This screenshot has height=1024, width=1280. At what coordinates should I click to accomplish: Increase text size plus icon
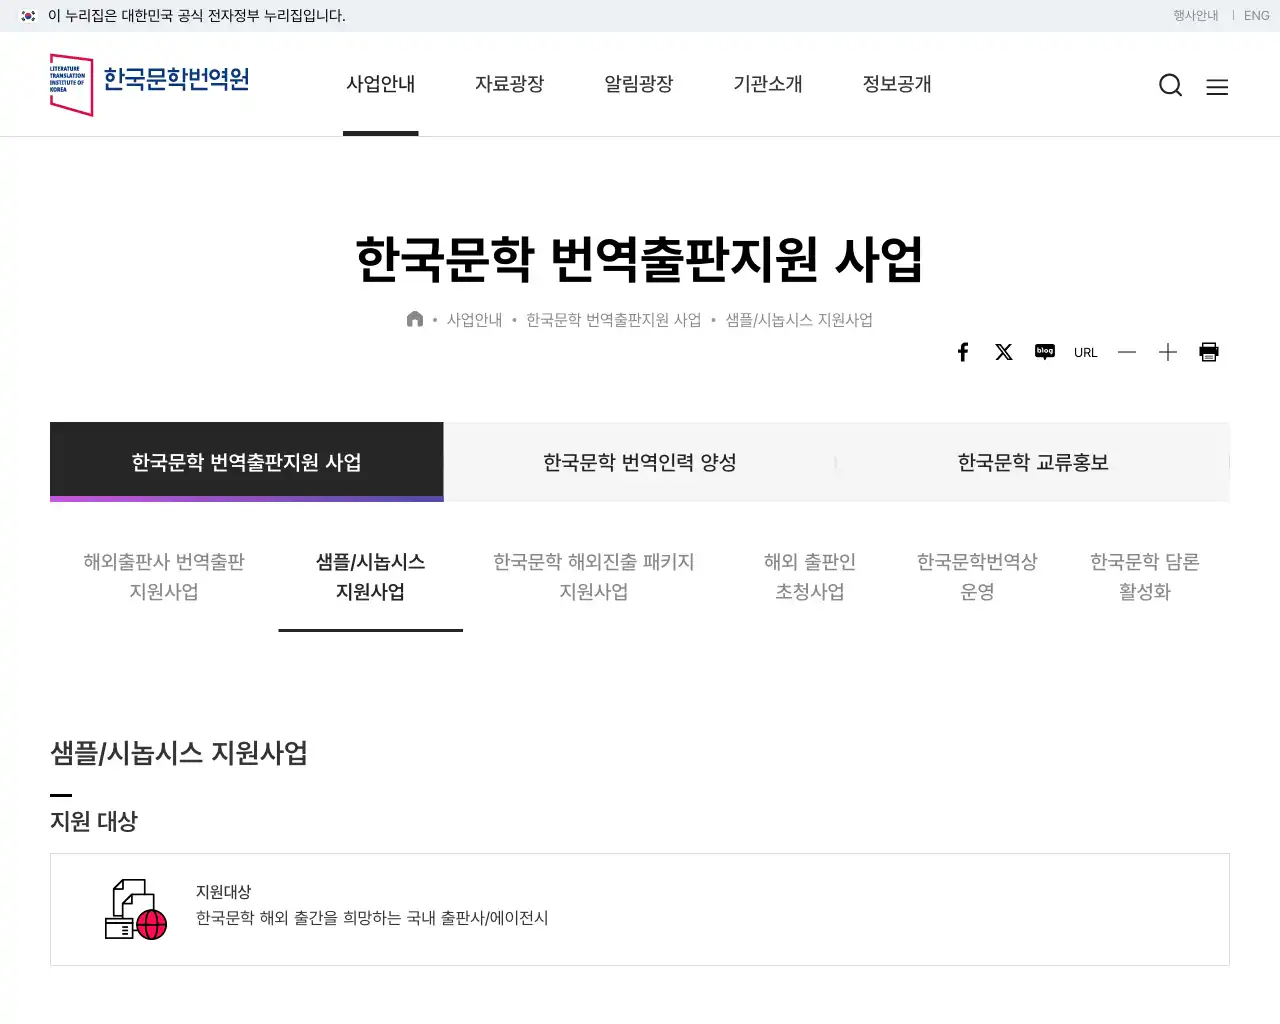point(1168,352)
